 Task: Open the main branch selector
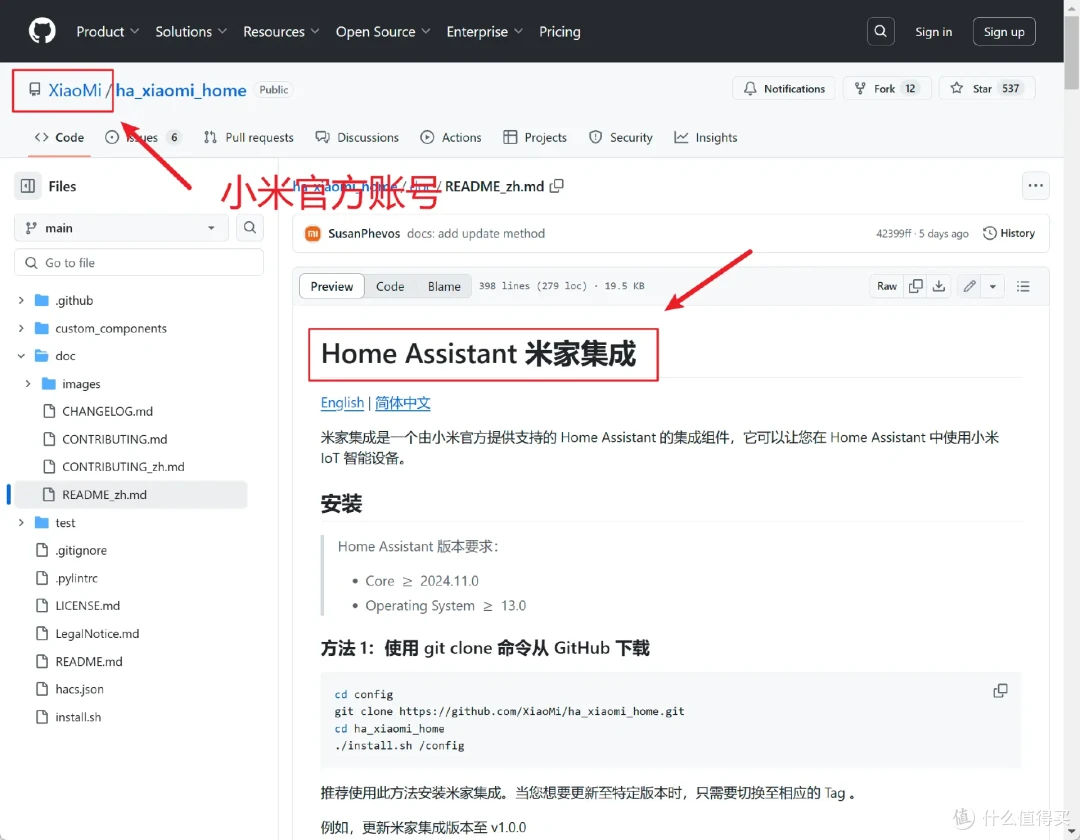click(121, 228)
